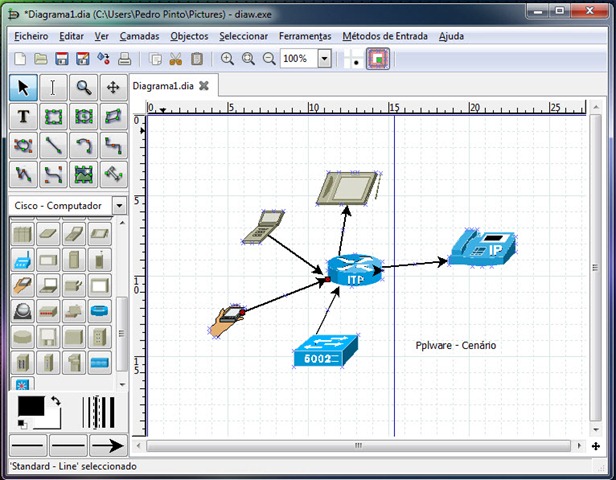Screen dimensions: 616x480
Task: Select the Box shape tool
Action: coord(53,116)
